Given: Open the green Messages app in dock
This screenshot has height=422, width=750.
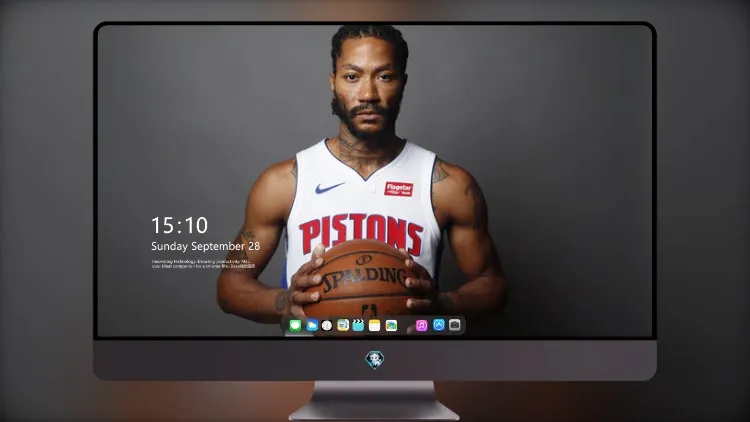Looking at the screenshot, I should tap(295, 325).
